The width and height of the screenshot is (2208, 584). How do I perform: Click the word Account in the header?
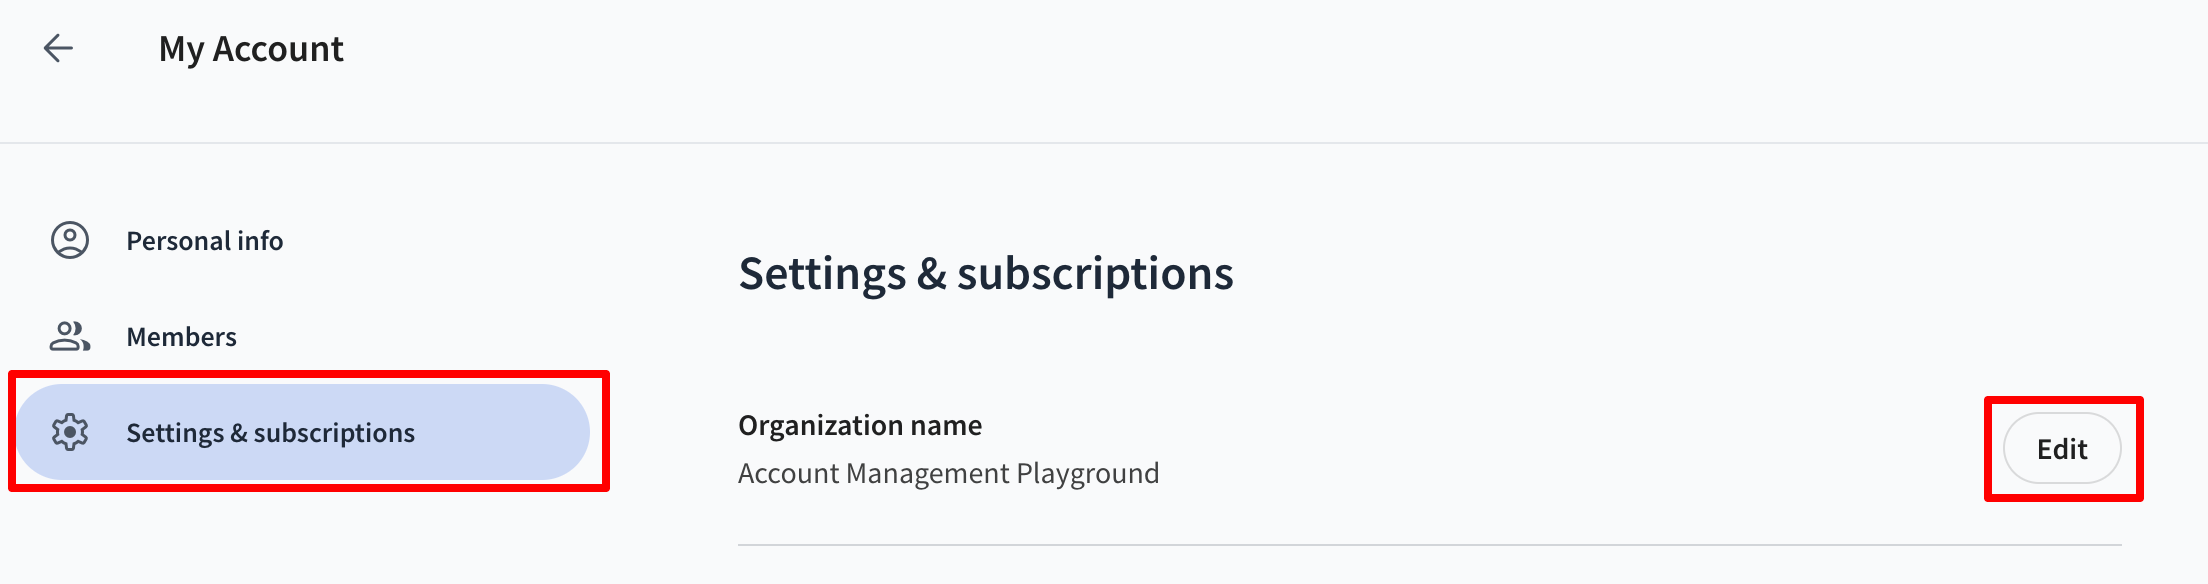[278, 49]
